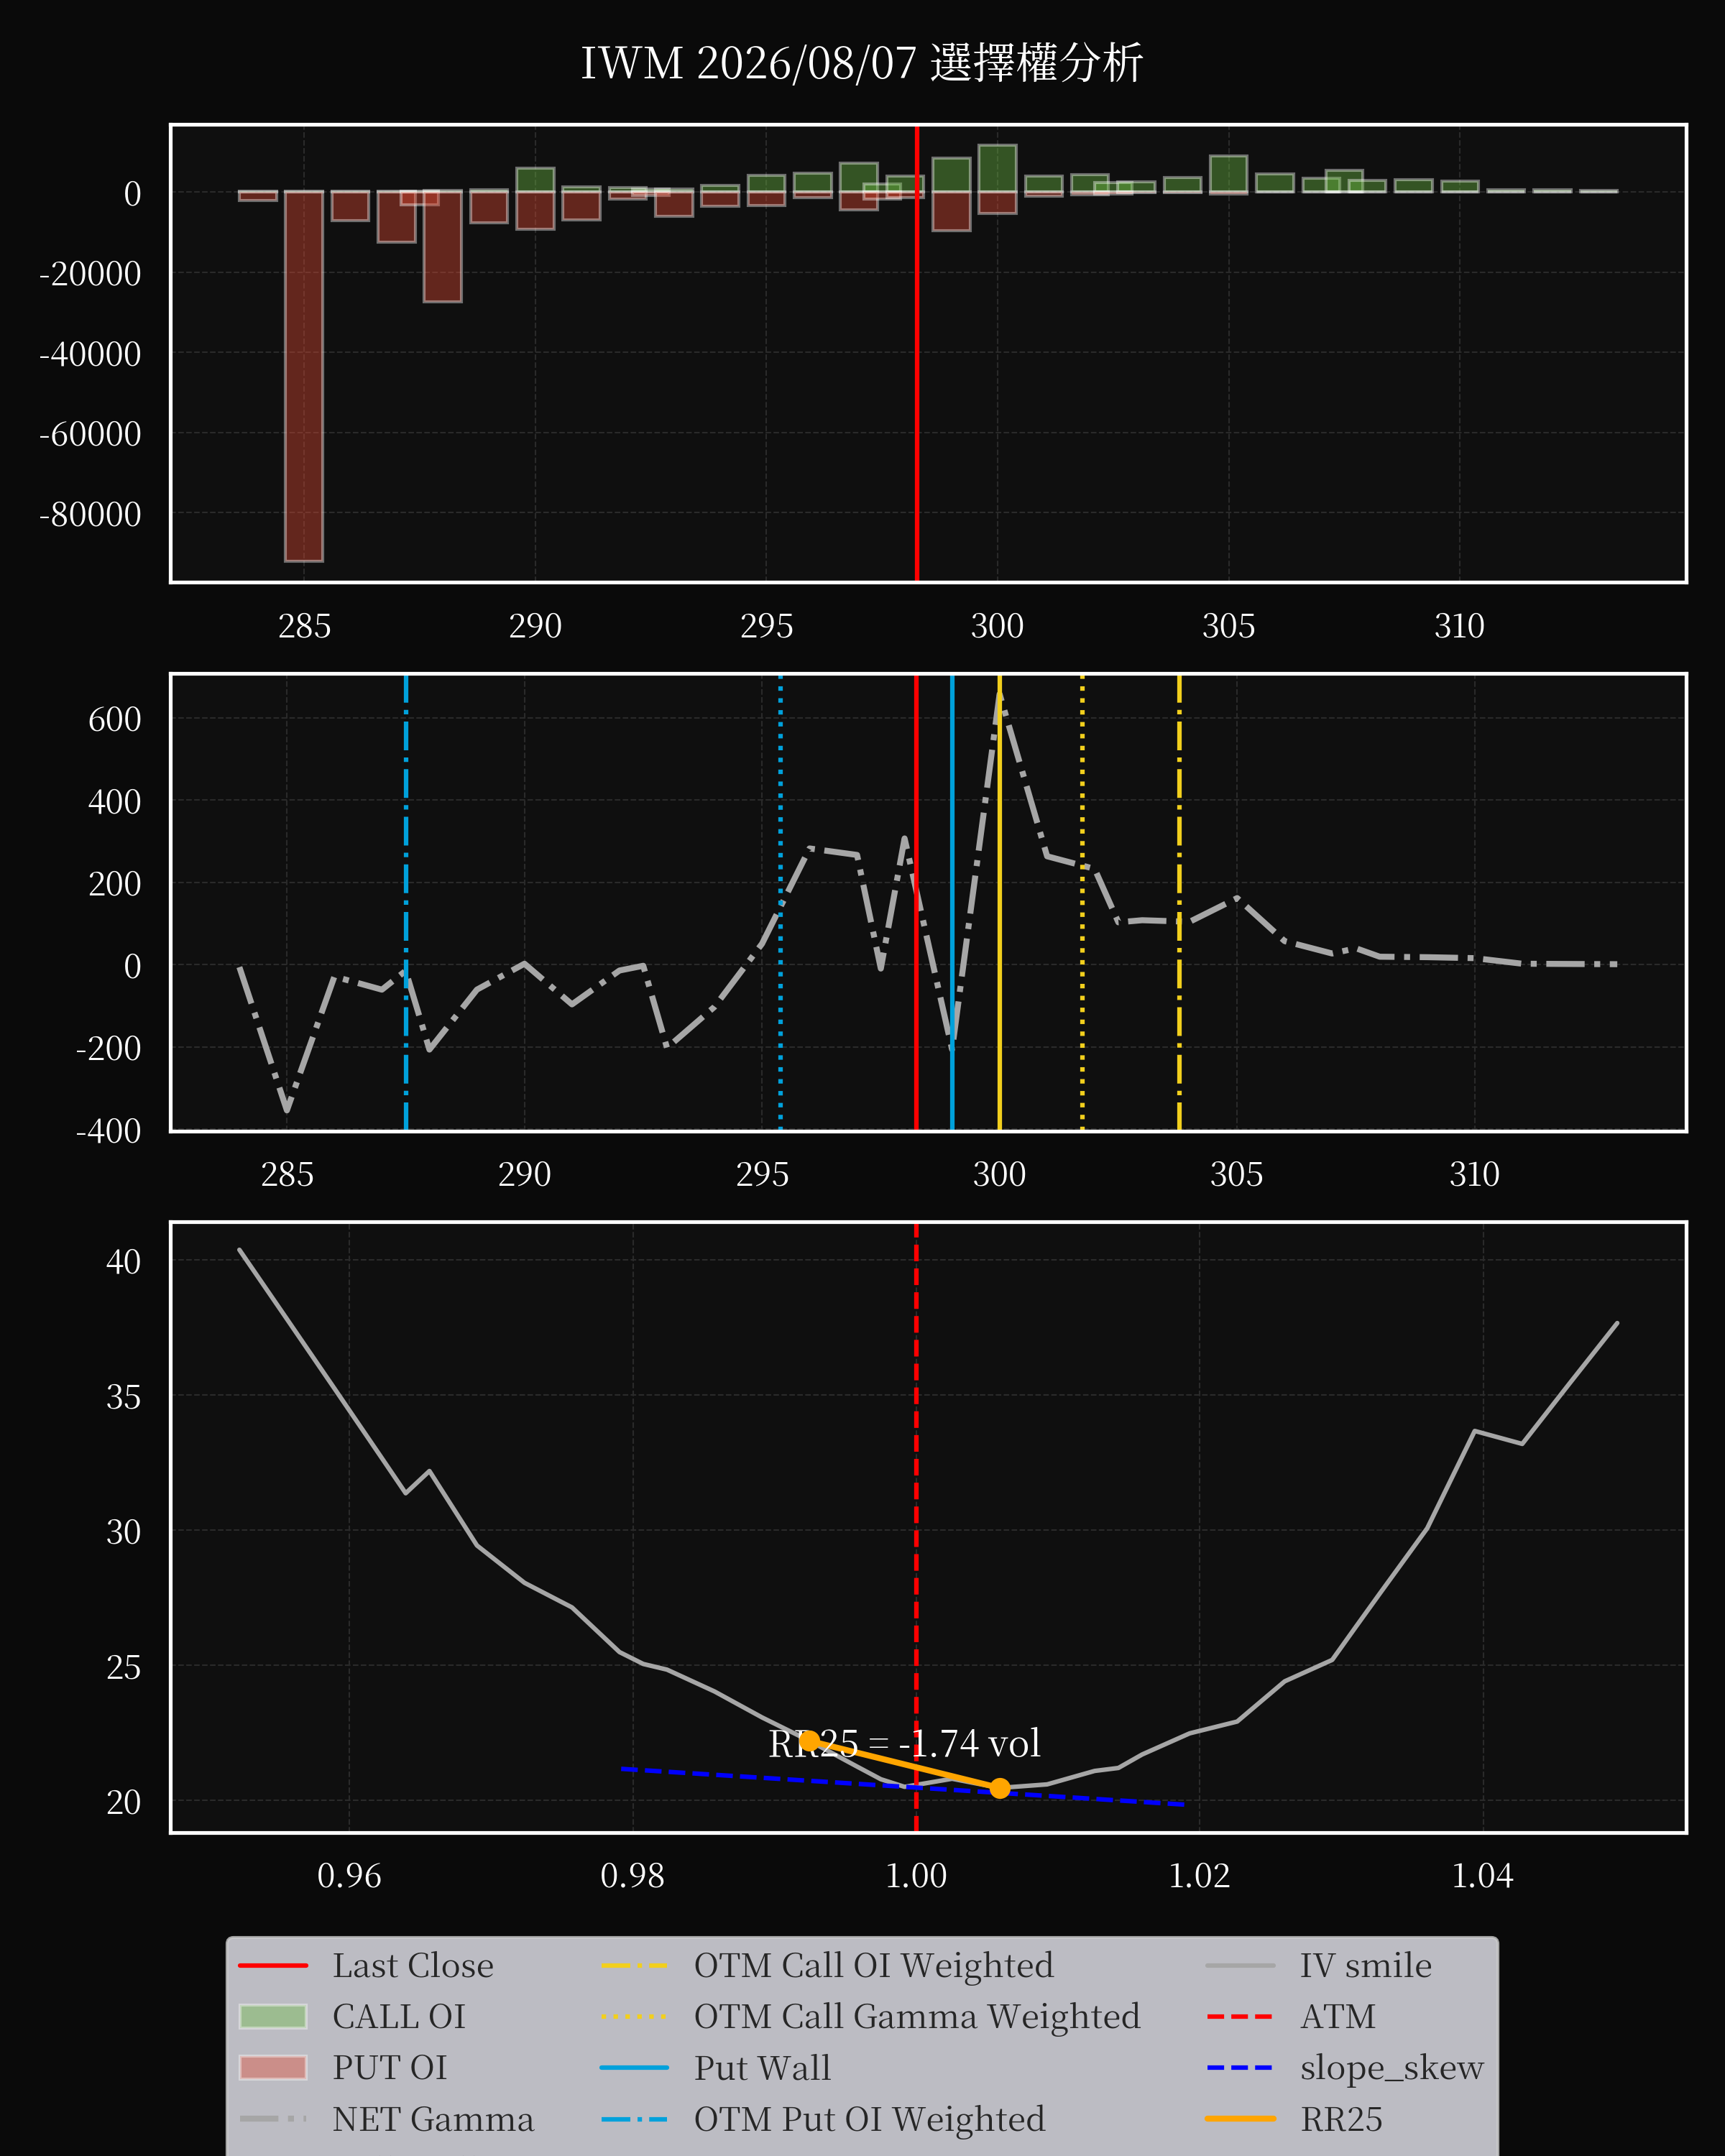This screenshot has height=2156, width=1725.
Task: Click the solid blue Put Wall legend sample
Action: (634, 2067)
